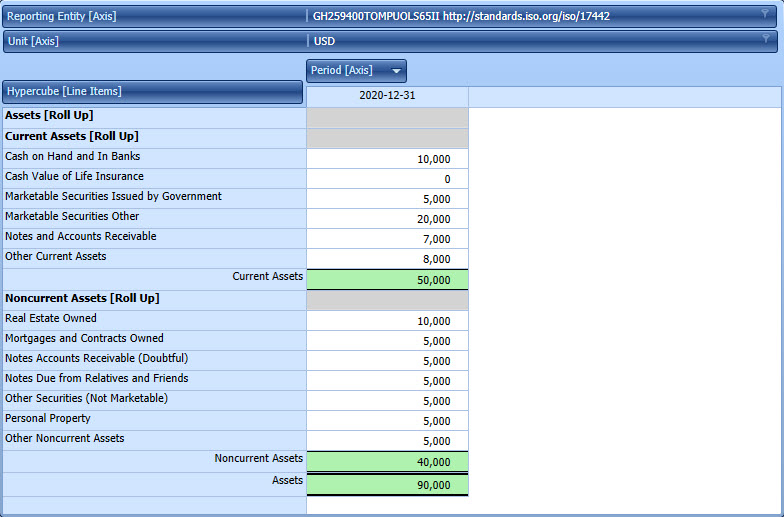Select the Unit [Axis] bar
Image resolution: width=784 pixels, height=517 pixels.
click(390, 42)
